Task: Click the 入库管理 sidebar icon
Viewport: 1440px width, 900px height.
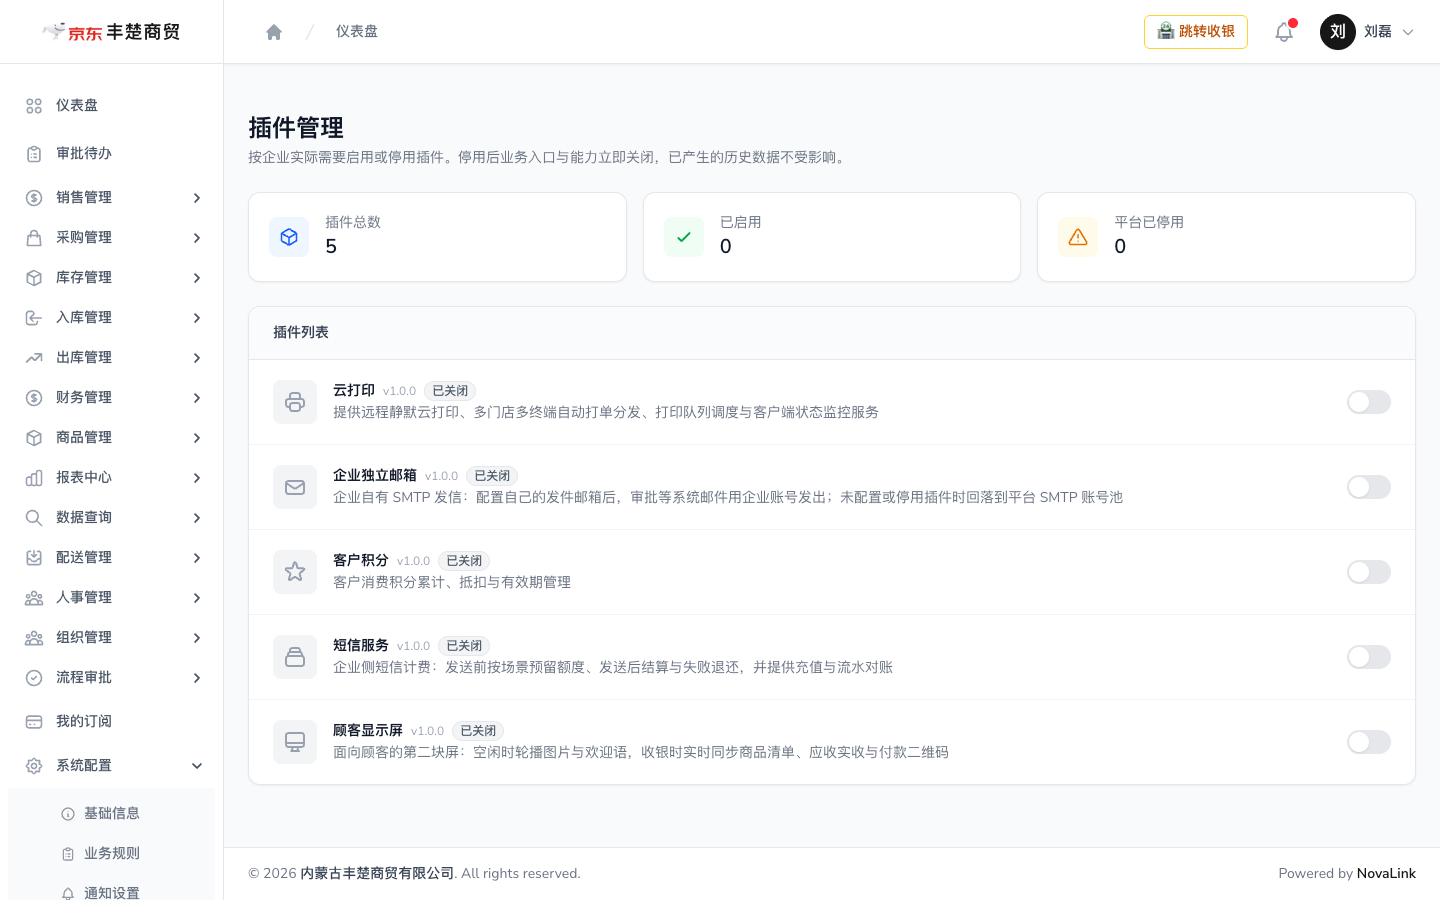Action: tap(34, 318)
